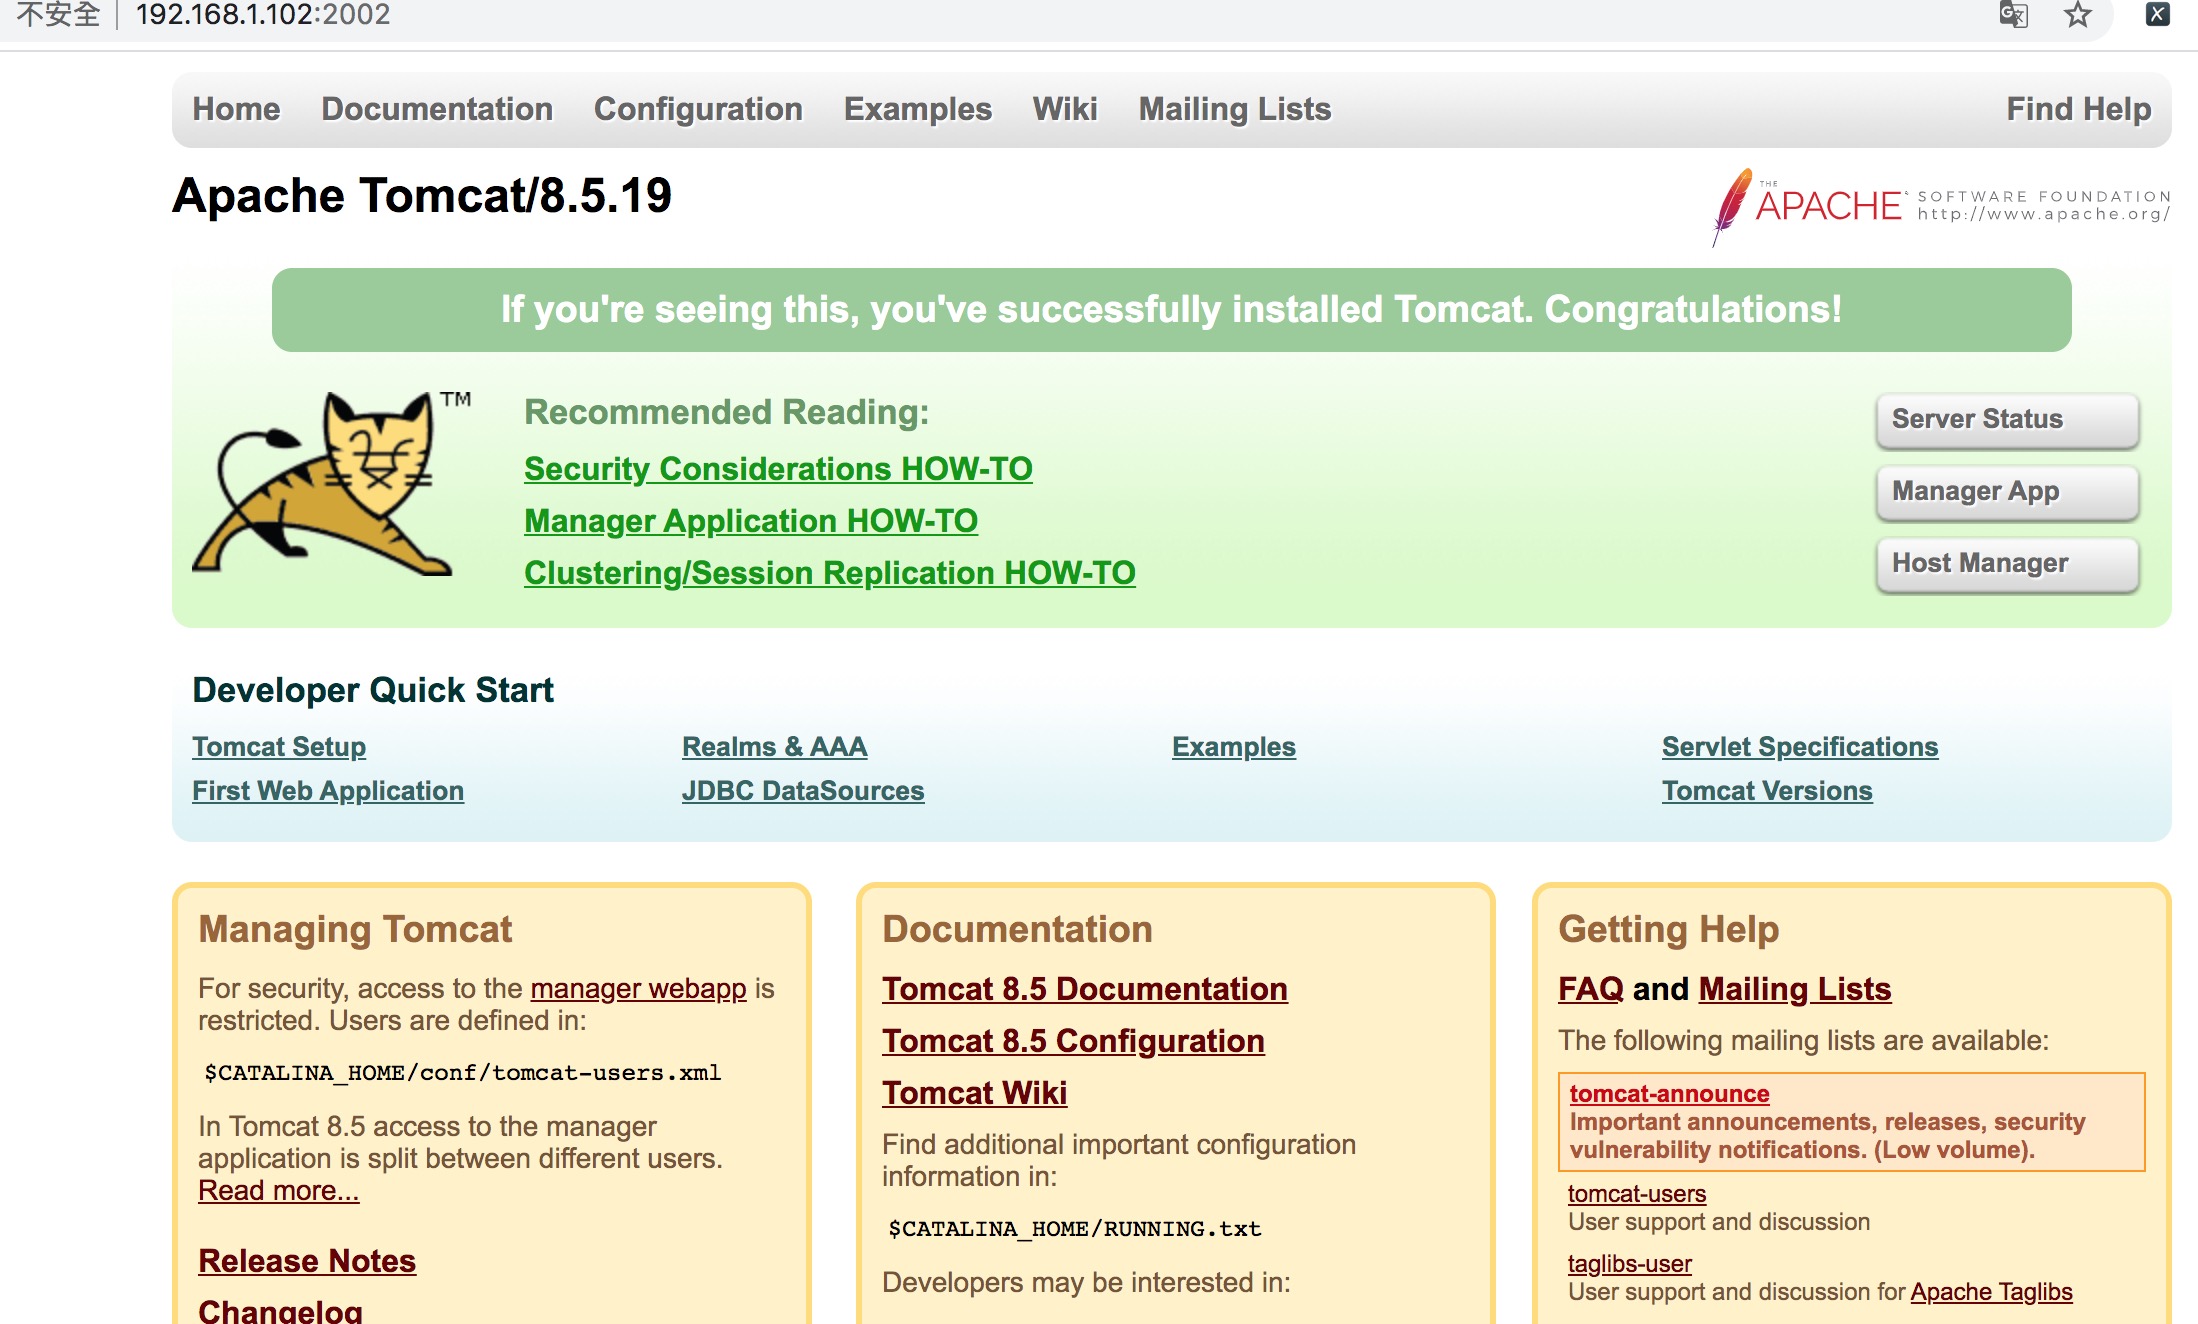Open the Home navigation item
The image size is (2198, 1324).
click(x=237, y=109)
